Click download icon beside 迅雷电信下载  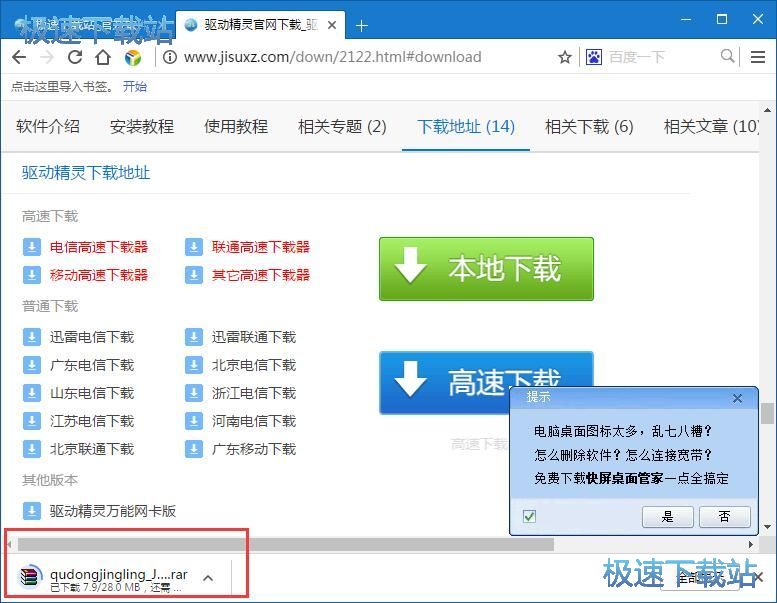point(32,337)
